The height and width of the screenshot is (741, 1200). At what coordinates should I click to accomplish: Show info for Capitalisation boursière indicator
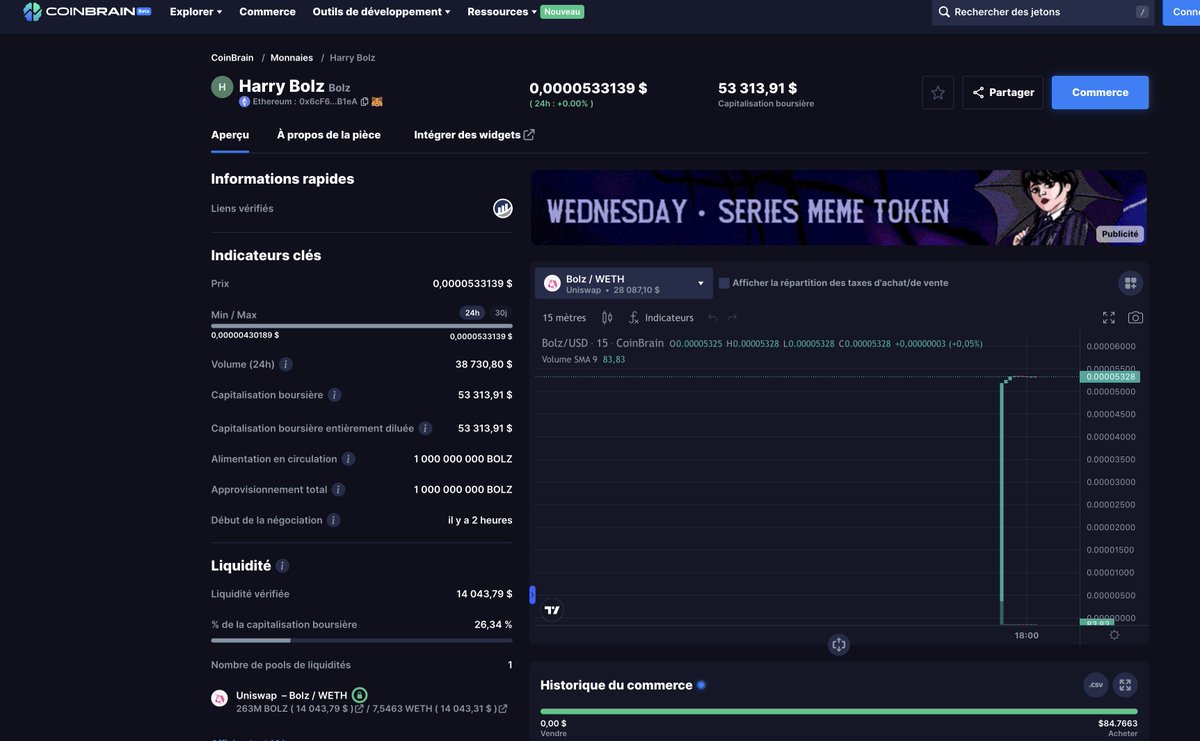(x=334, y=395)
